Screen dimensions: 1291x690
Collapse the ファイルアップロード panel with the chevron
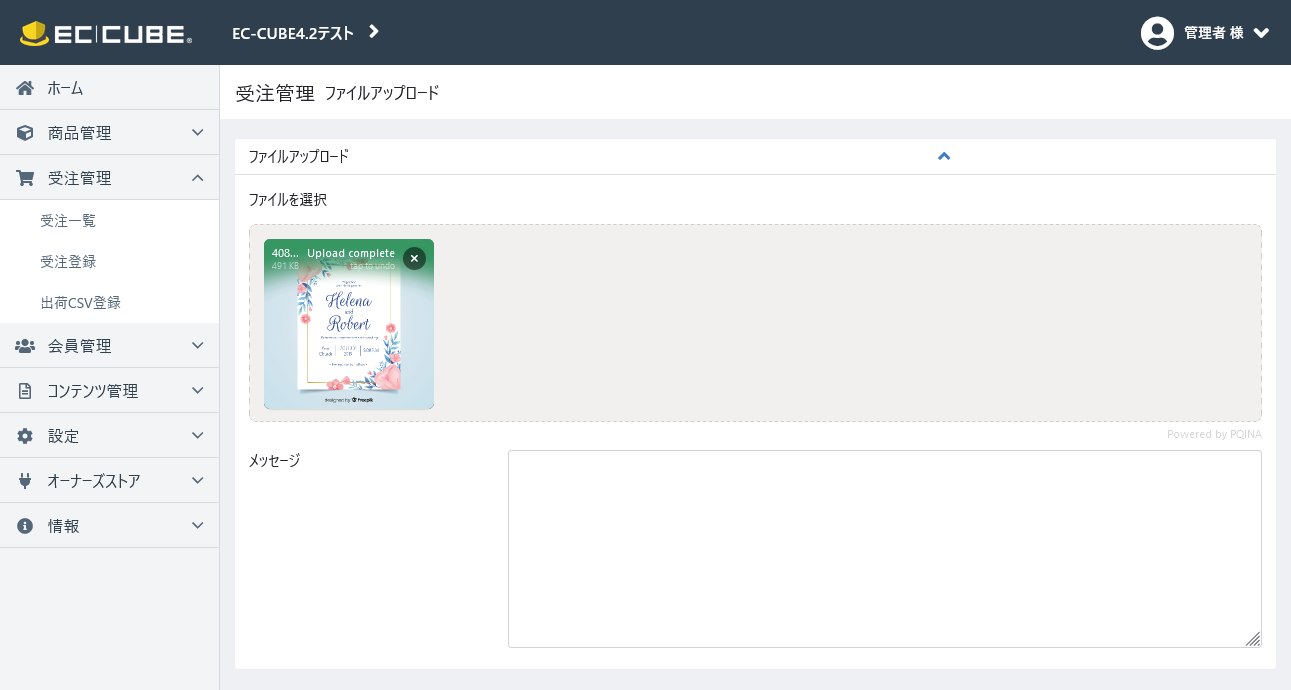click(x=944, y=156)
